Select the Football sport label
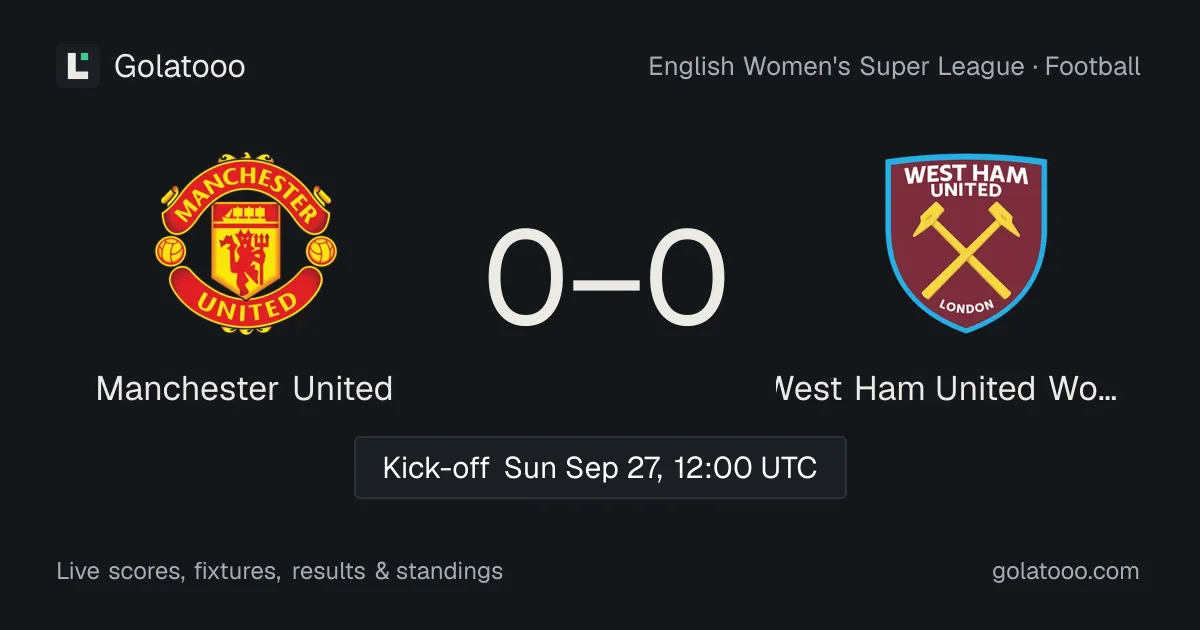 click(1093, 67)
